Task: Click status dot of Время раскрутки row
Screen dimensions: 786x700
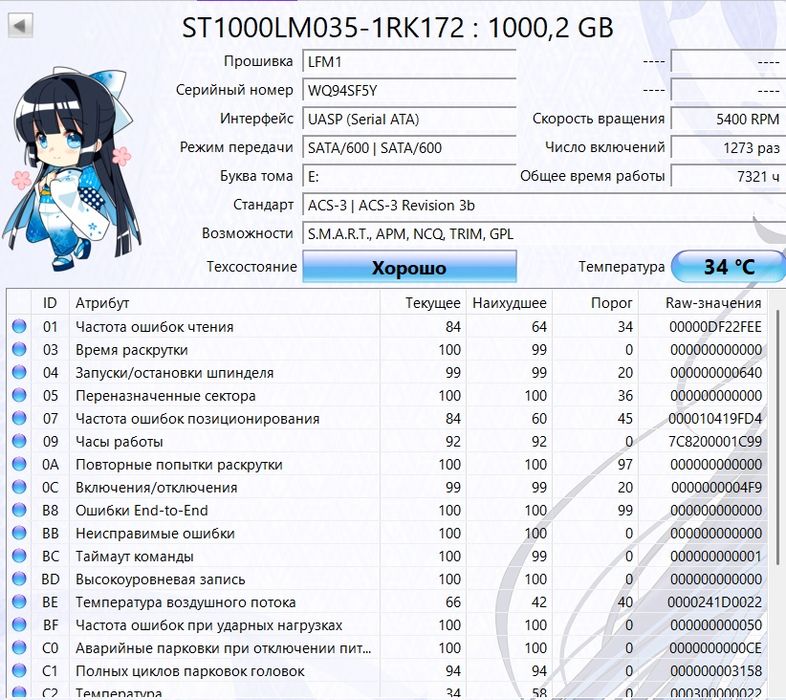Action: (x=19, y=349)
